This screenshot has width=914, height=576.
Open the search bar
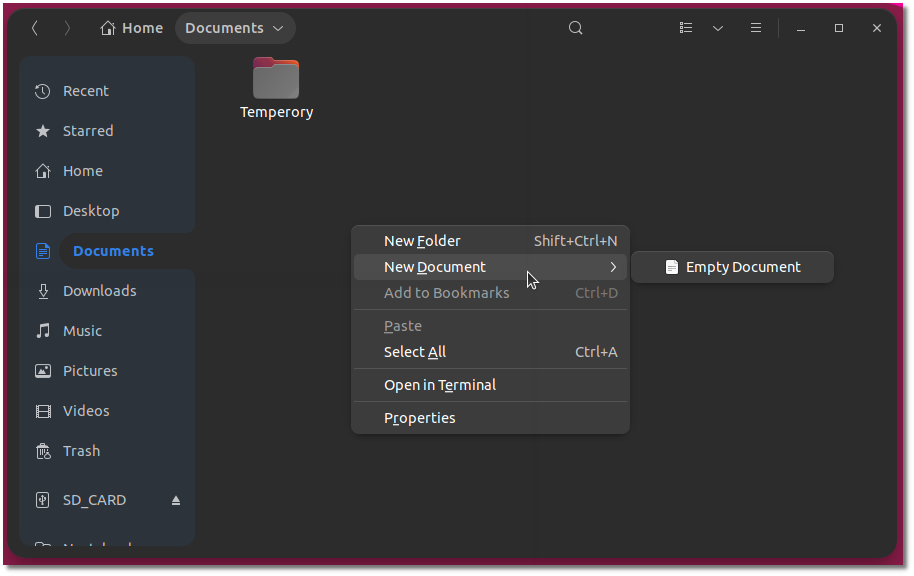[575, 28]
